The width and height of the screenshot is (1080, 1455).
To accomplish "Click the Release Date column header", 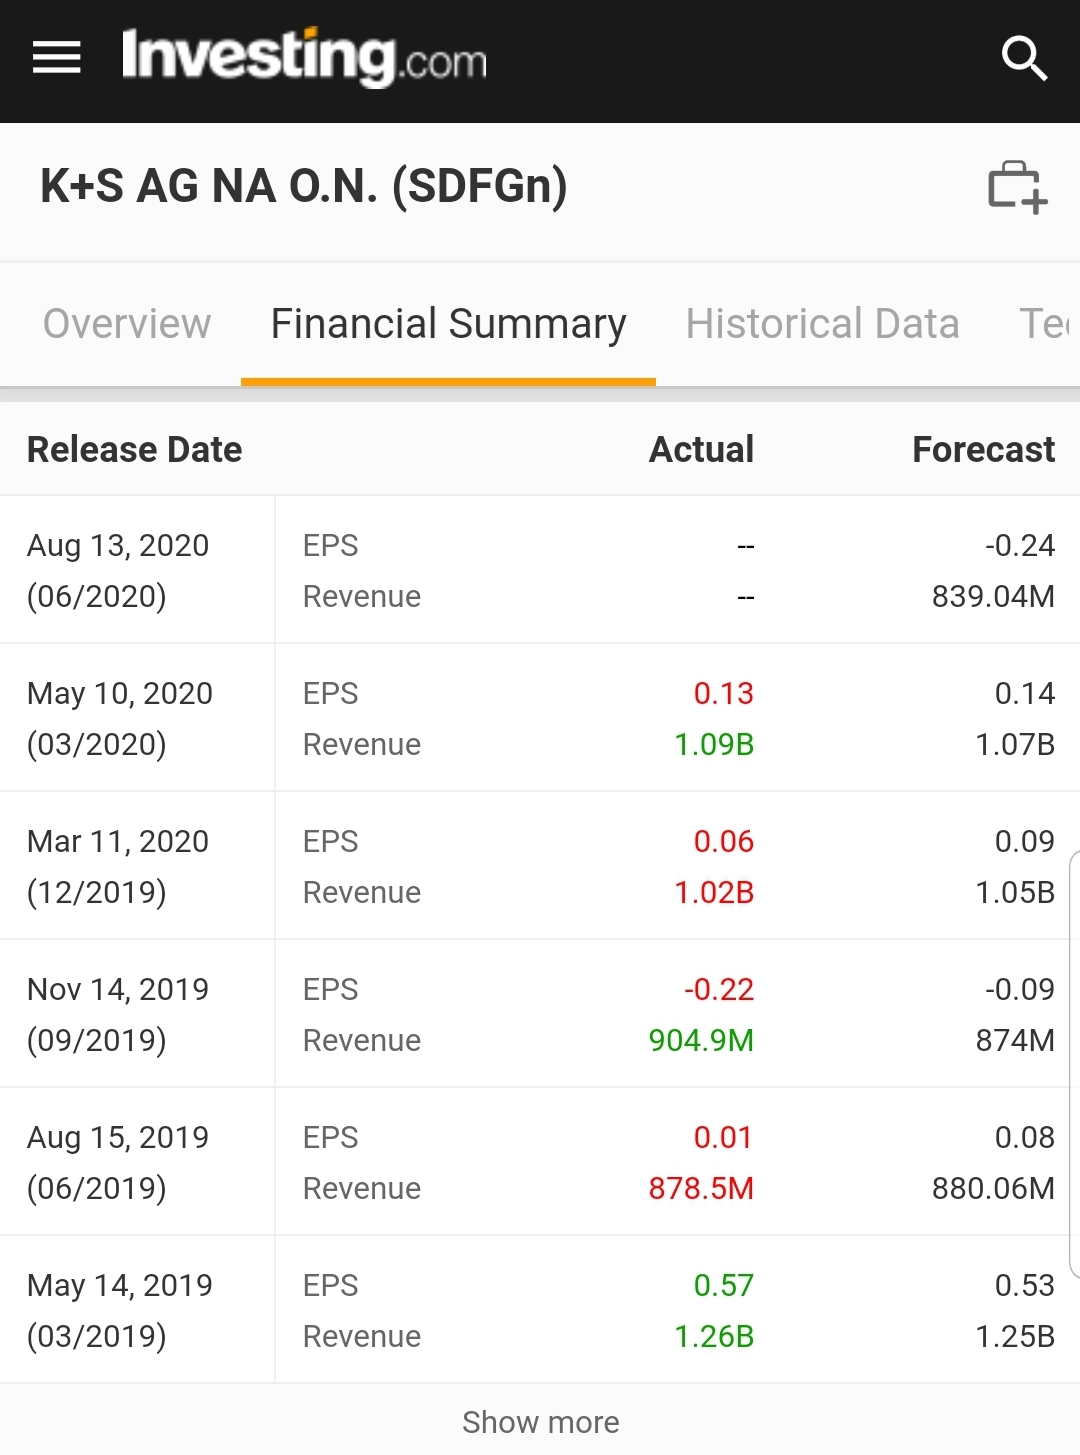I will click(x=135, y=450).
